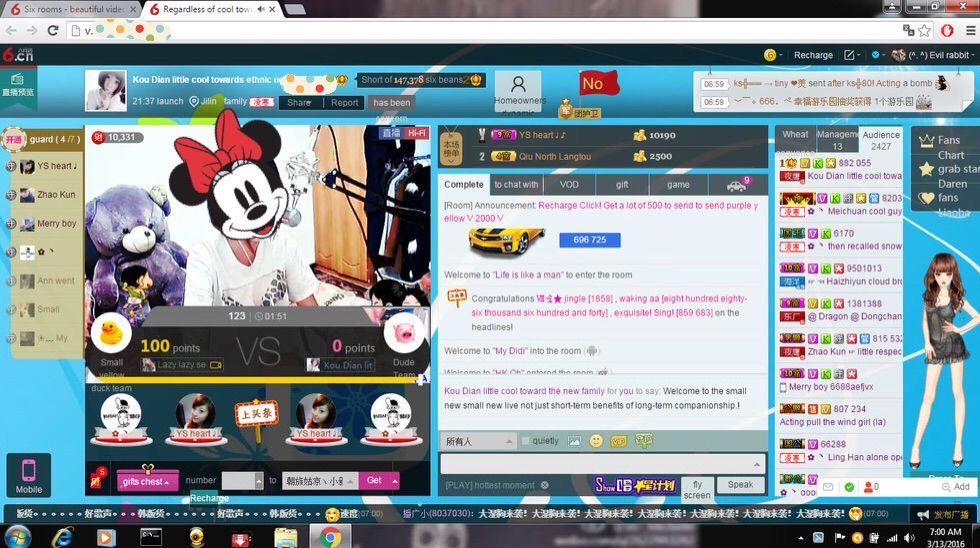980x548 pixels.
Task: Open the Homeowners dynamic profile icon
Action: pos(518,90)
